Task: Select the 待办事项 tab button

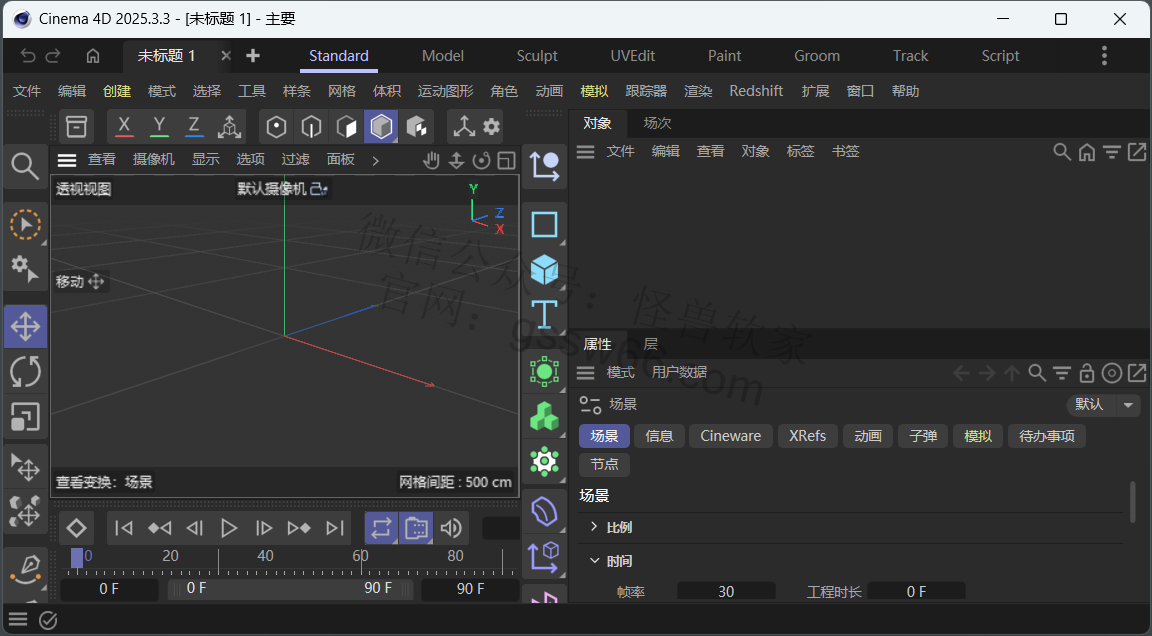Action: [1046, 436]
